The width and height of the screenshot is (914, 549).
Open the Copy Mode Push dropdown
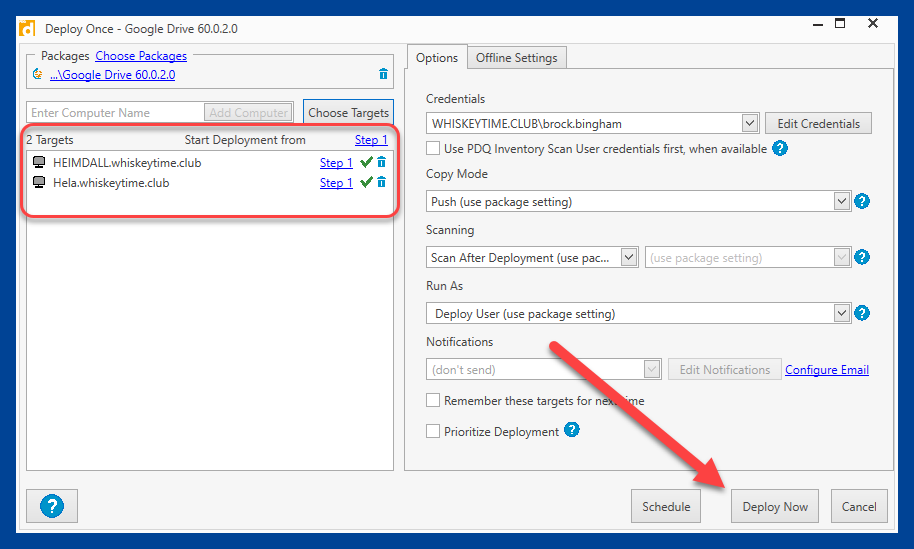[841, 202]
